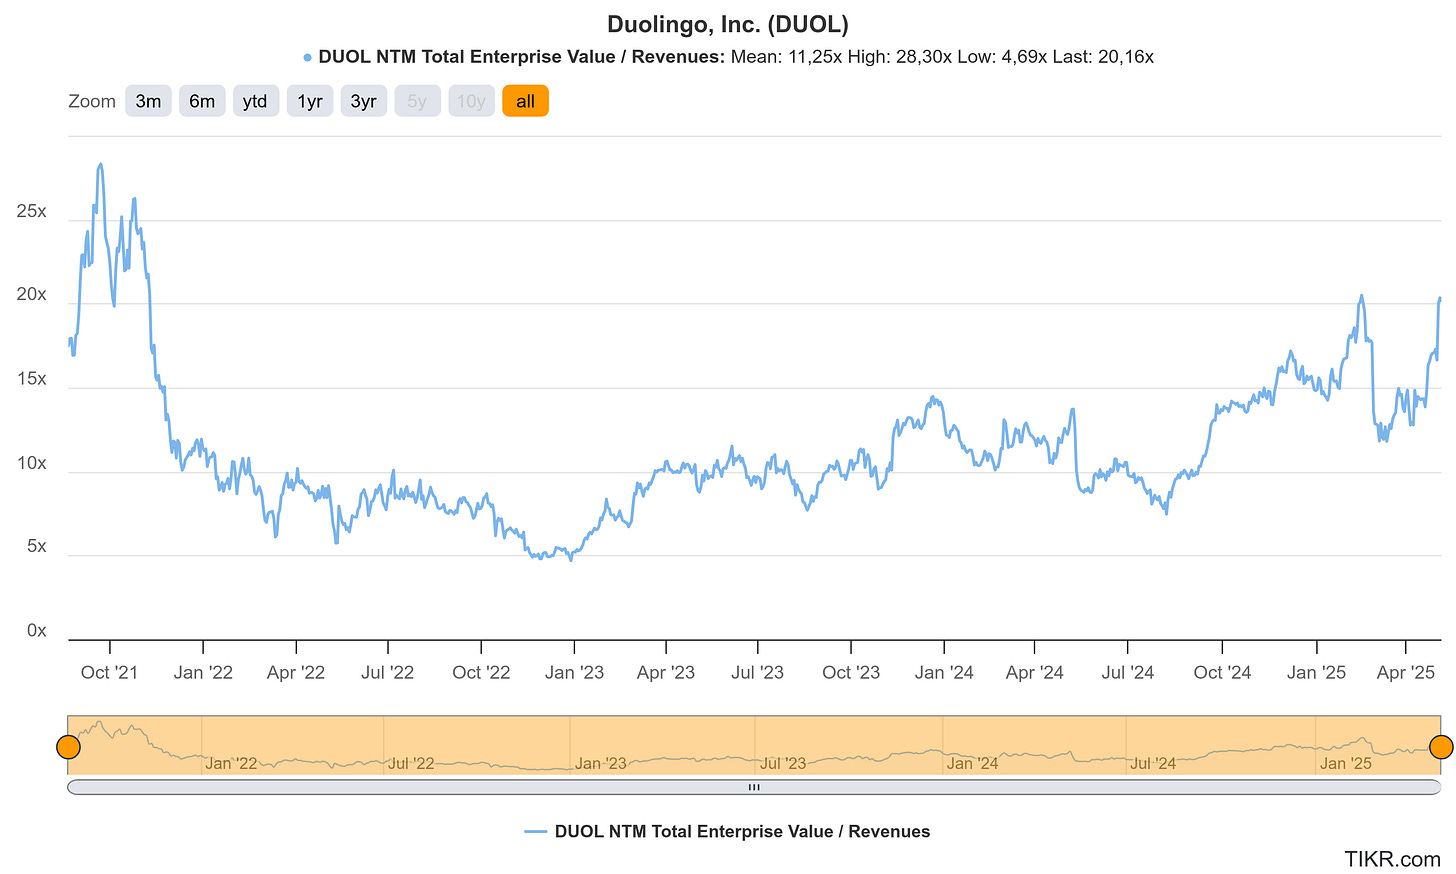Click the 20x y-axis label
Screen dimensions: 1456x874
point(31,294)
